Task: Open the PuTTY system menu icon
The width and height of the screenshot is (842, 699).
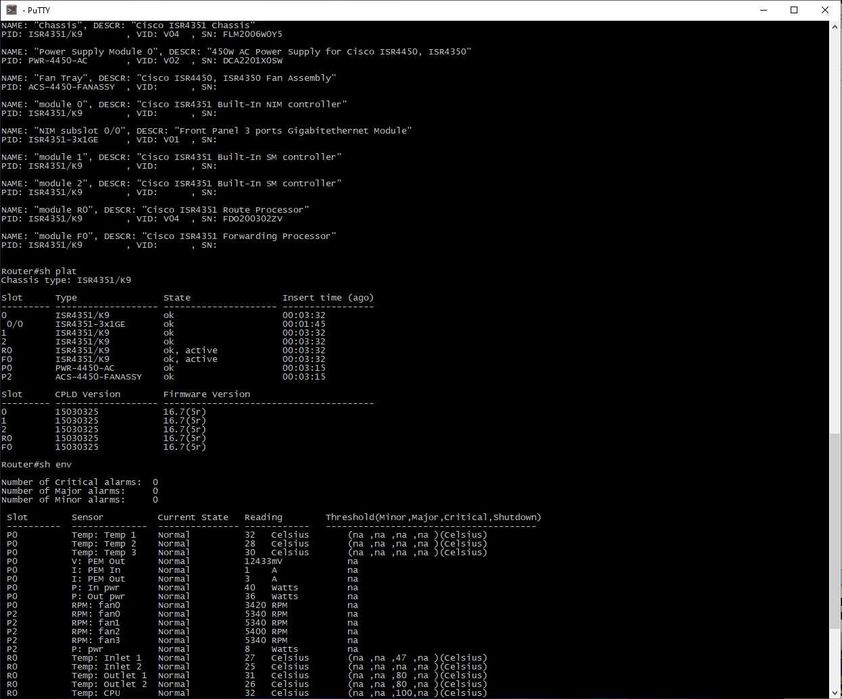Action: point(11,10)
